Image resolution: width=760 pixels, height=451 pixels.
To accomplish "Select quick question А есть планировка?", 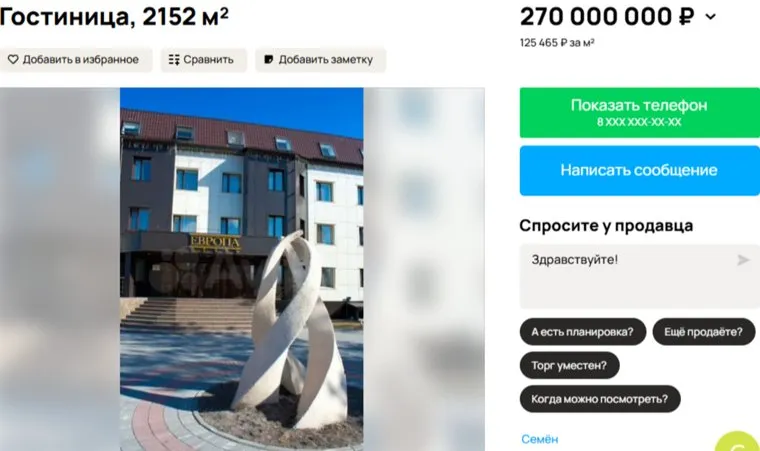I will [x=583, y=332].
